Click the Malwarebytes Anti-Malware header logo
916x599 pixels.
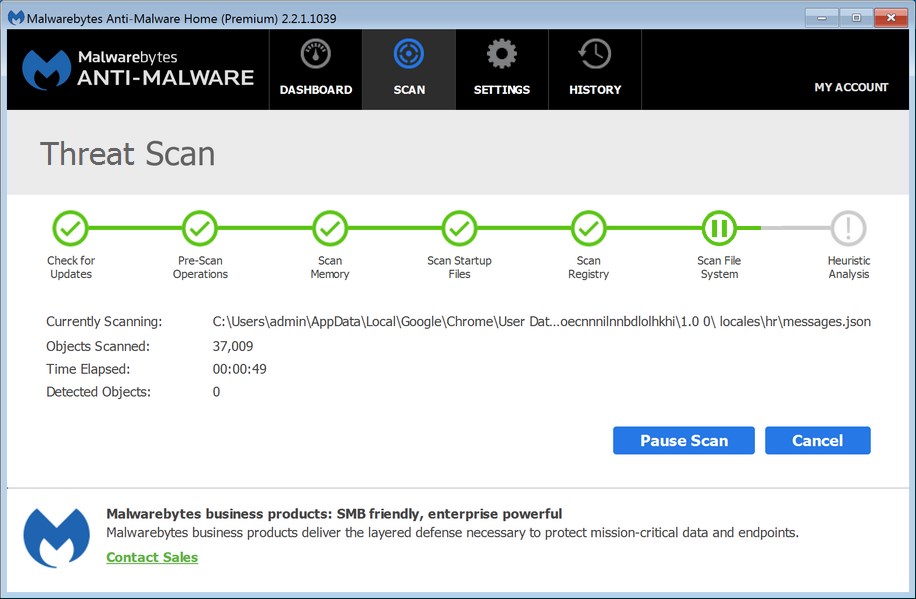(138, 70)
